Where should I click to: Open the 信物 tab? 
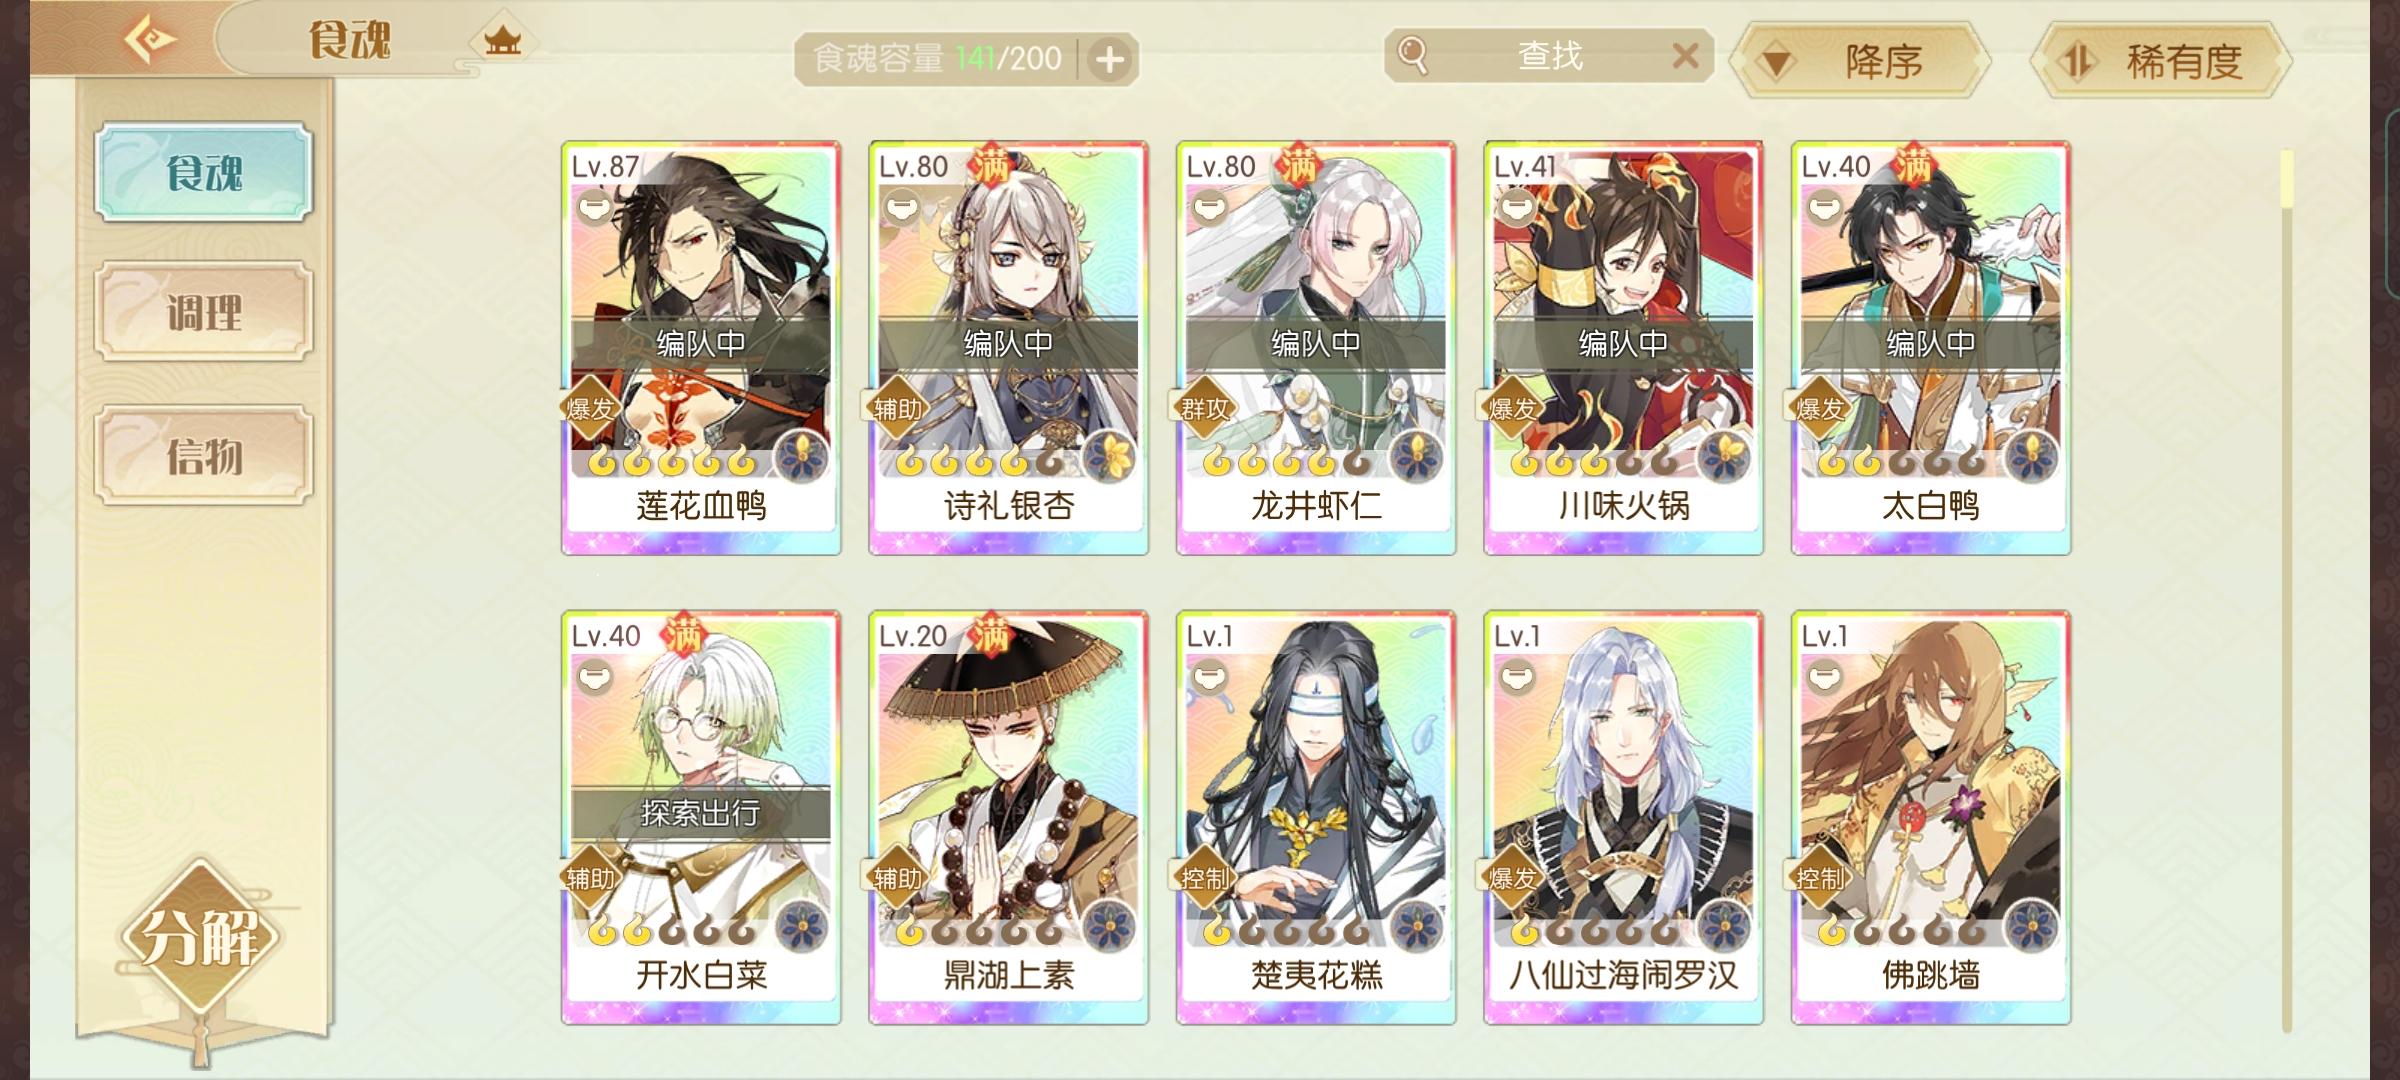click(x=204, y=456)
